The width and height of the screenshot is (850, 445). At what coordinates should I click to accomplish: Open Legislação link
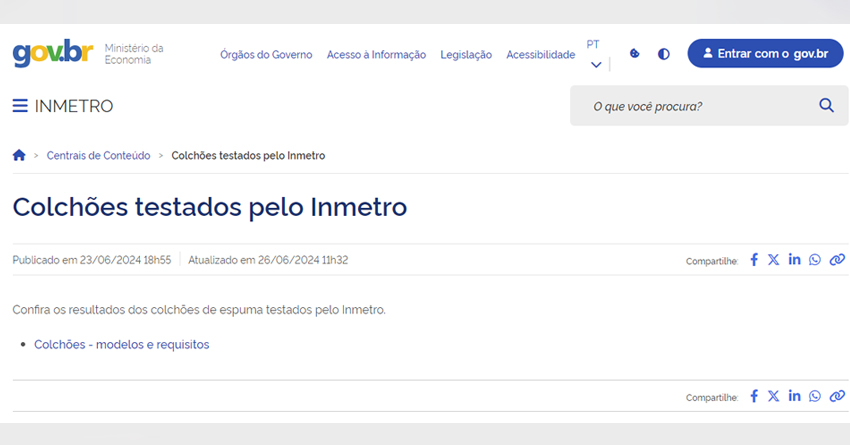pos(466,55)
